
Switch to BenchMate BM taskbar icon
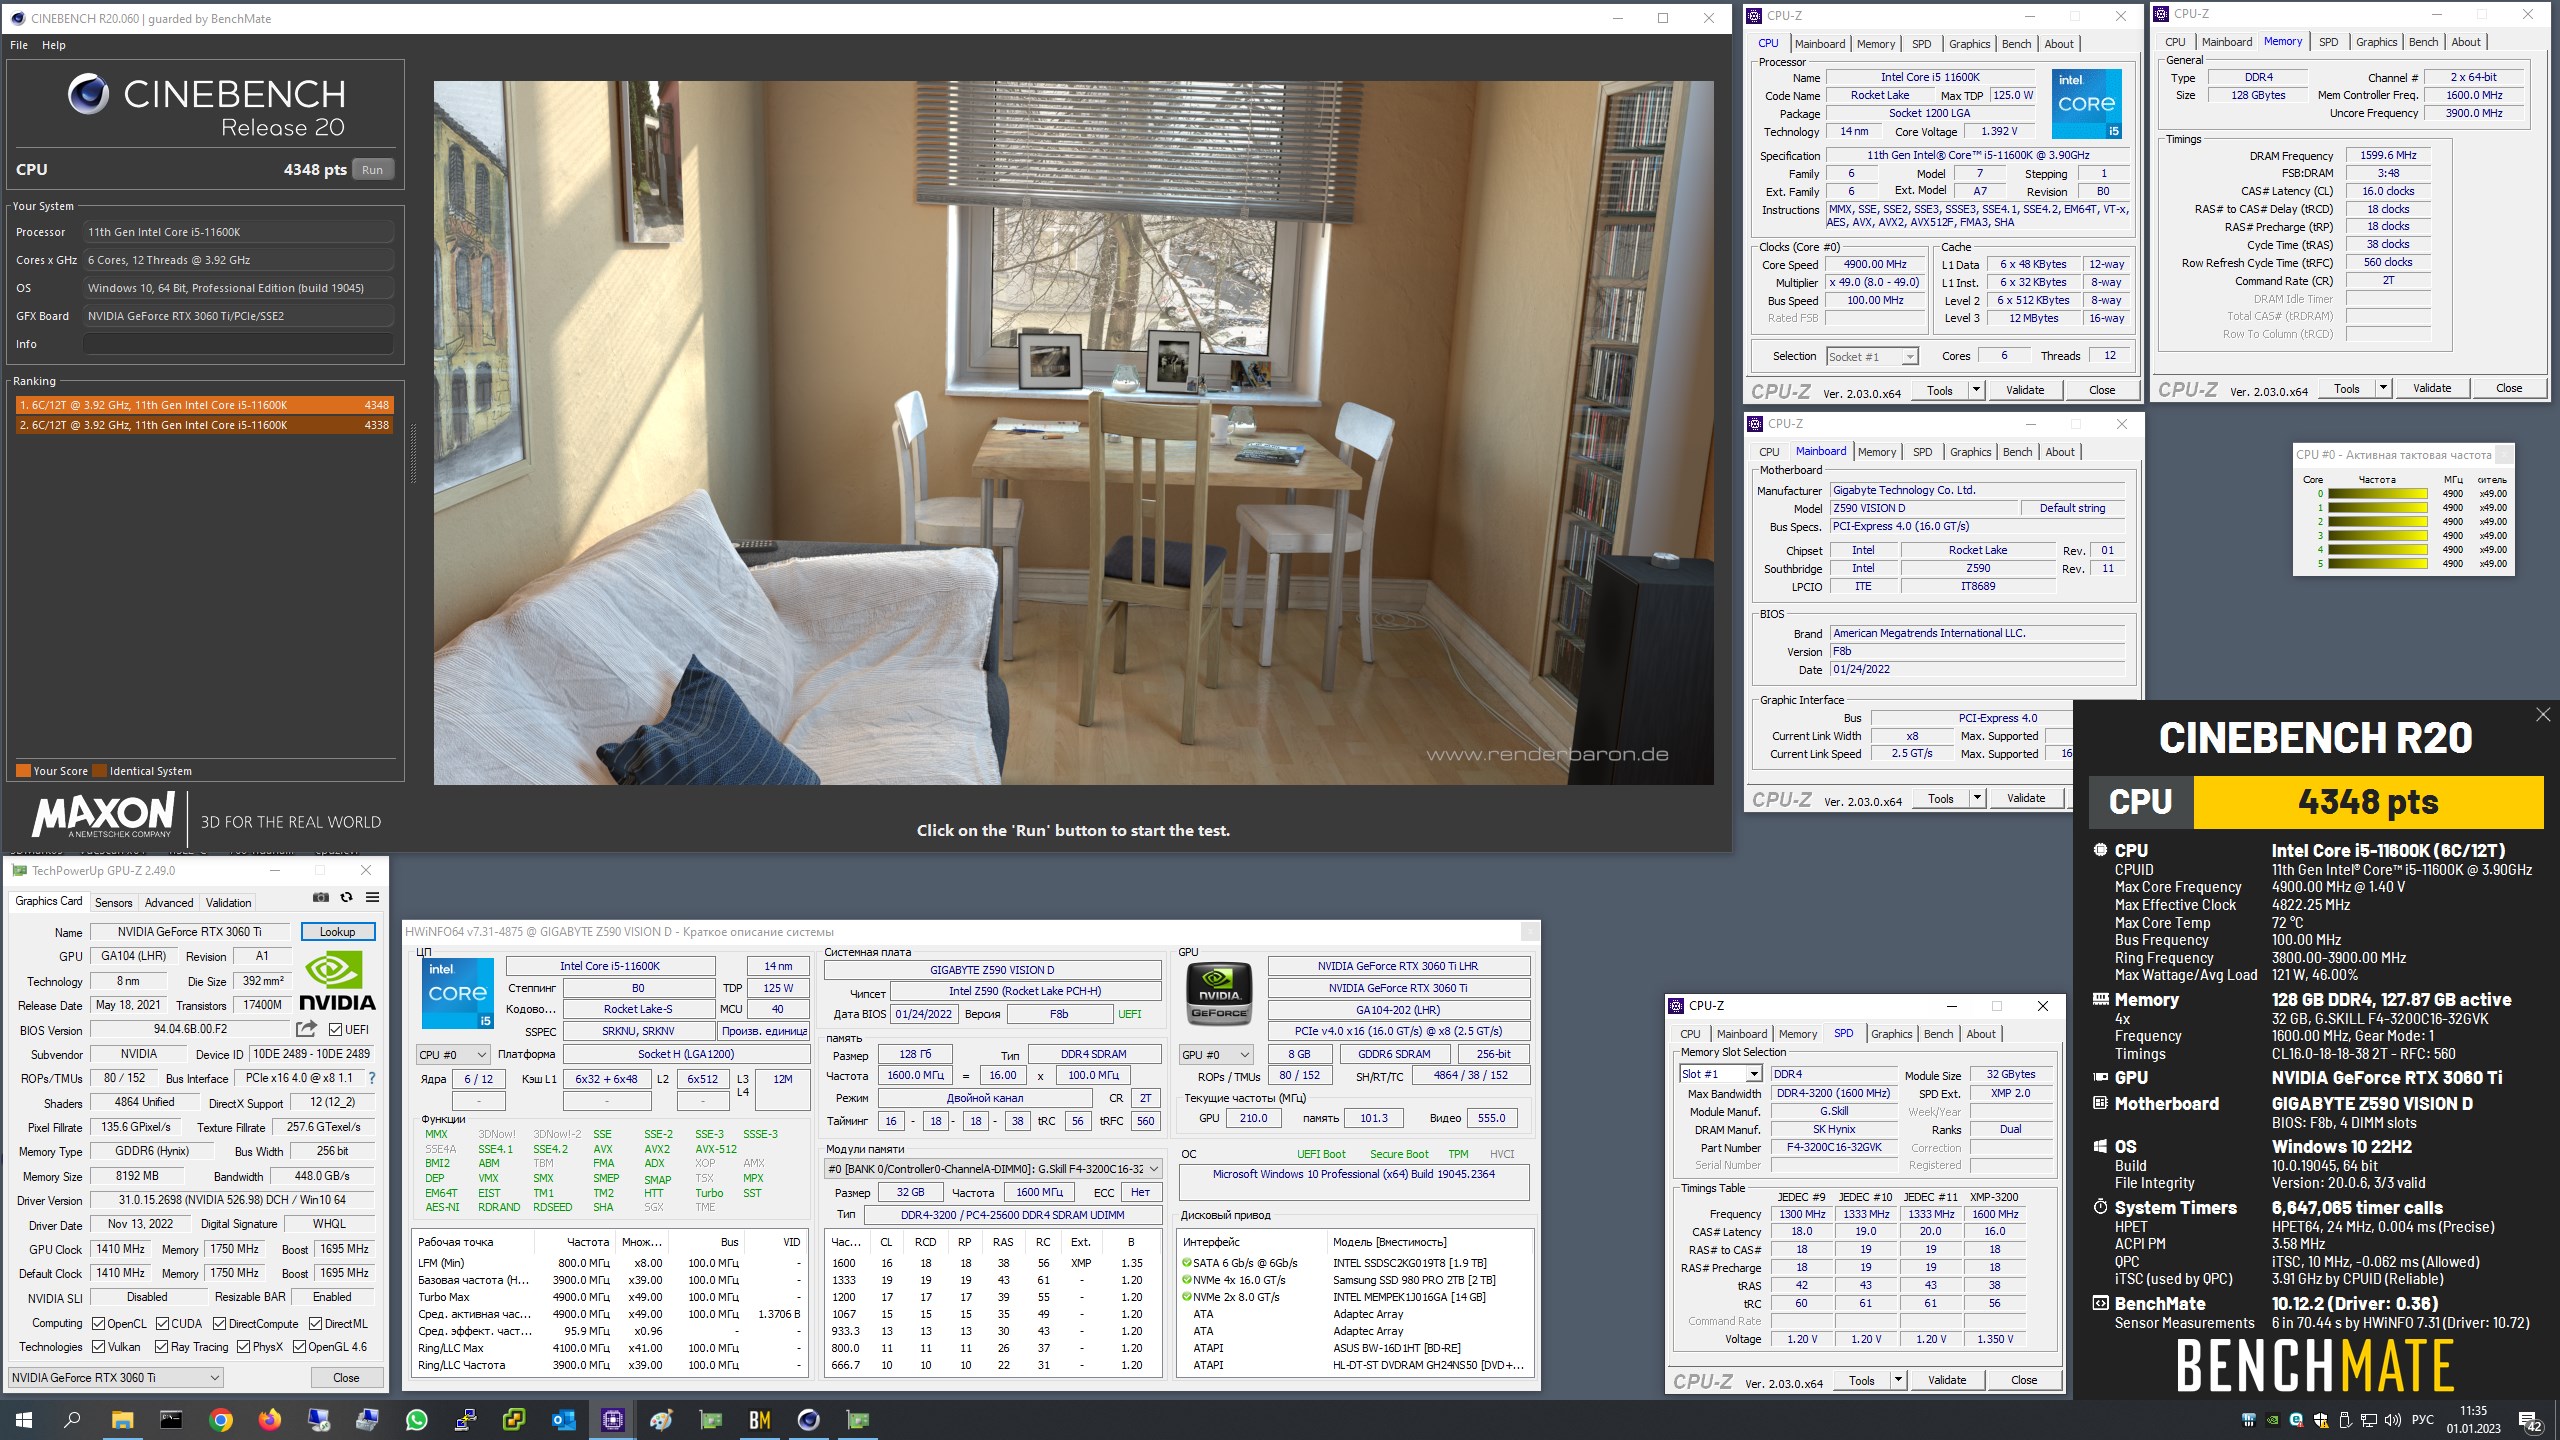tap(759, 1419)
